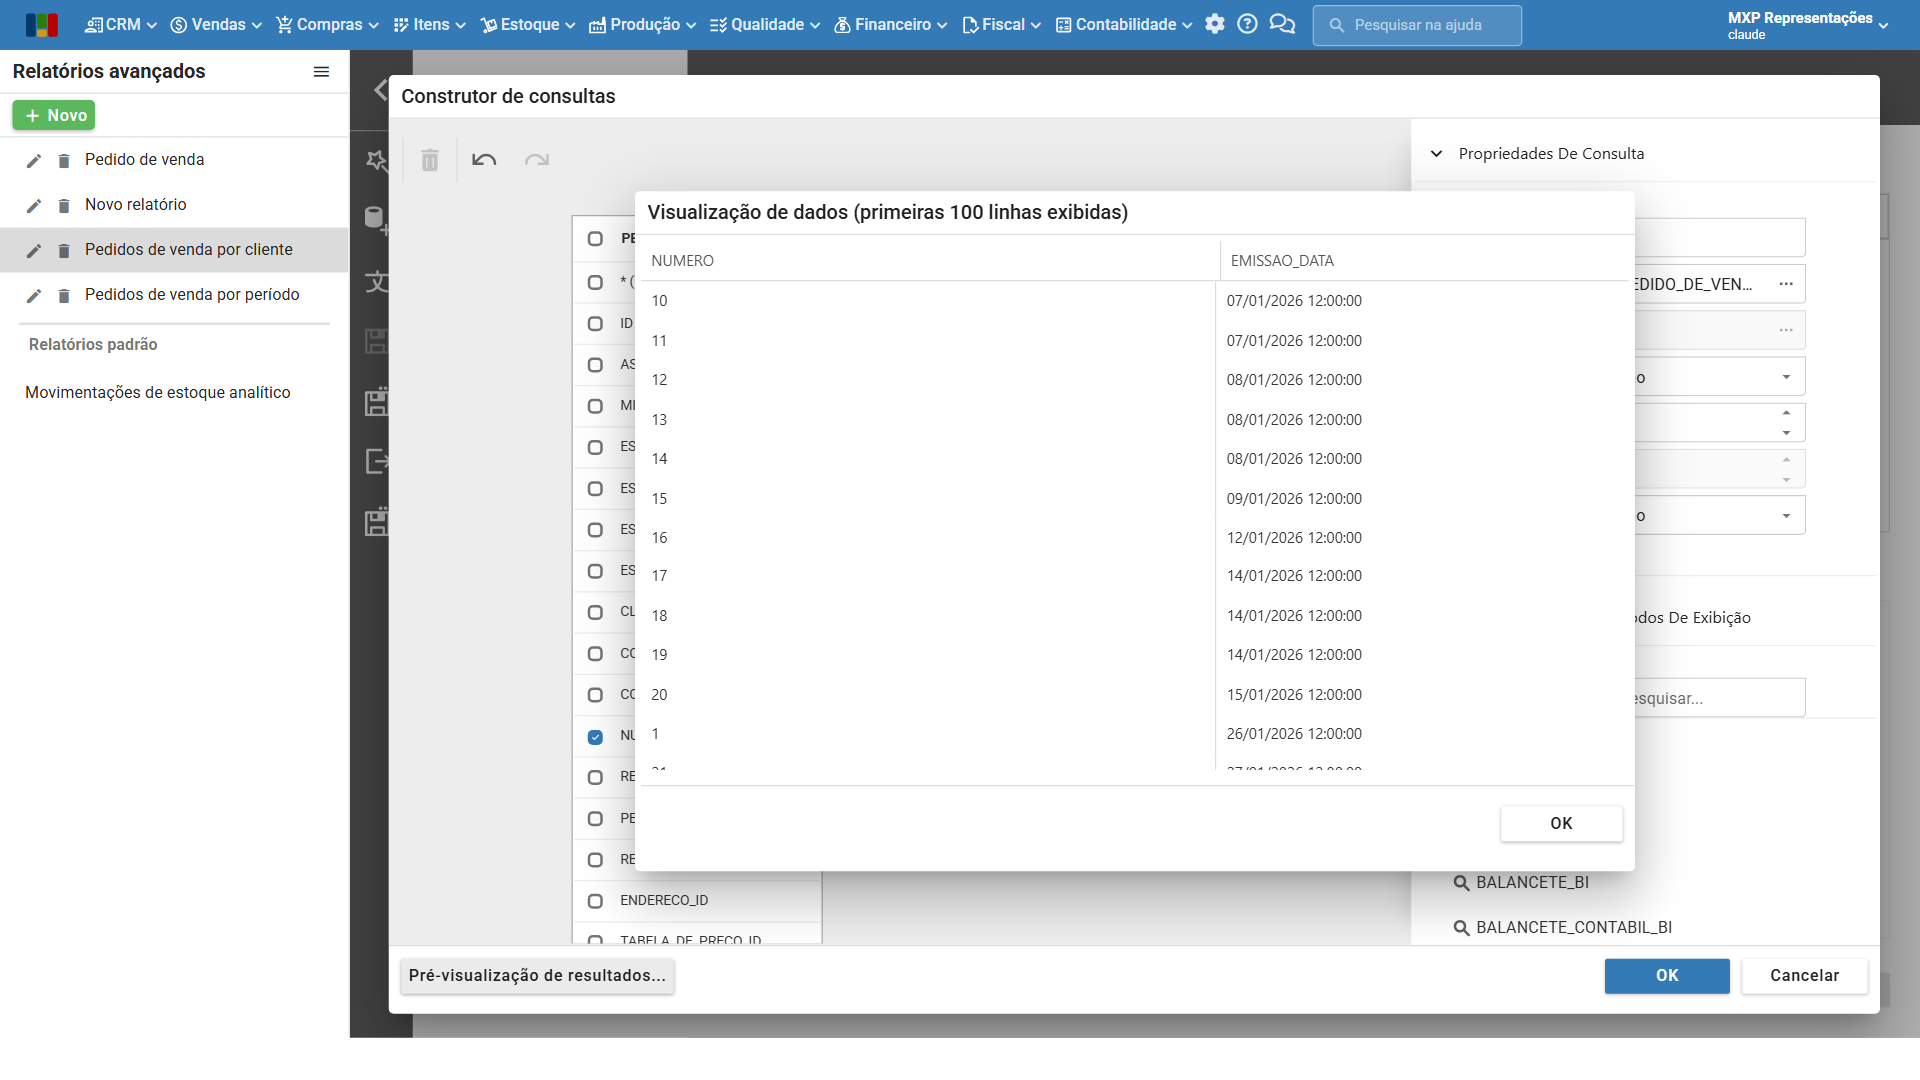
Task: Click OK in data preview dialog
Action: [1561, 824]
